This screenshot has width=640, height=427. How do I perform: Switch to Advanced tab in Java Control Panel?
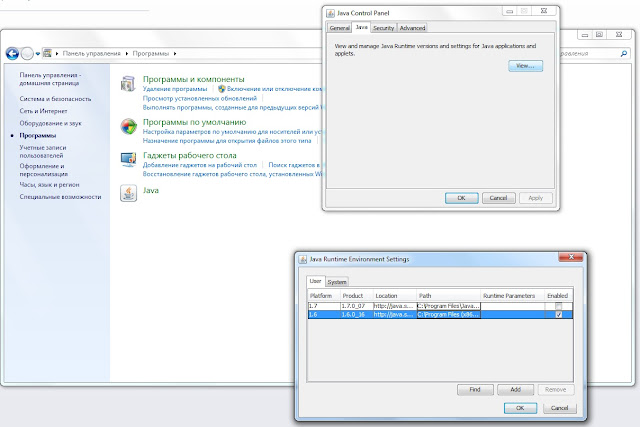pos(412,28)
